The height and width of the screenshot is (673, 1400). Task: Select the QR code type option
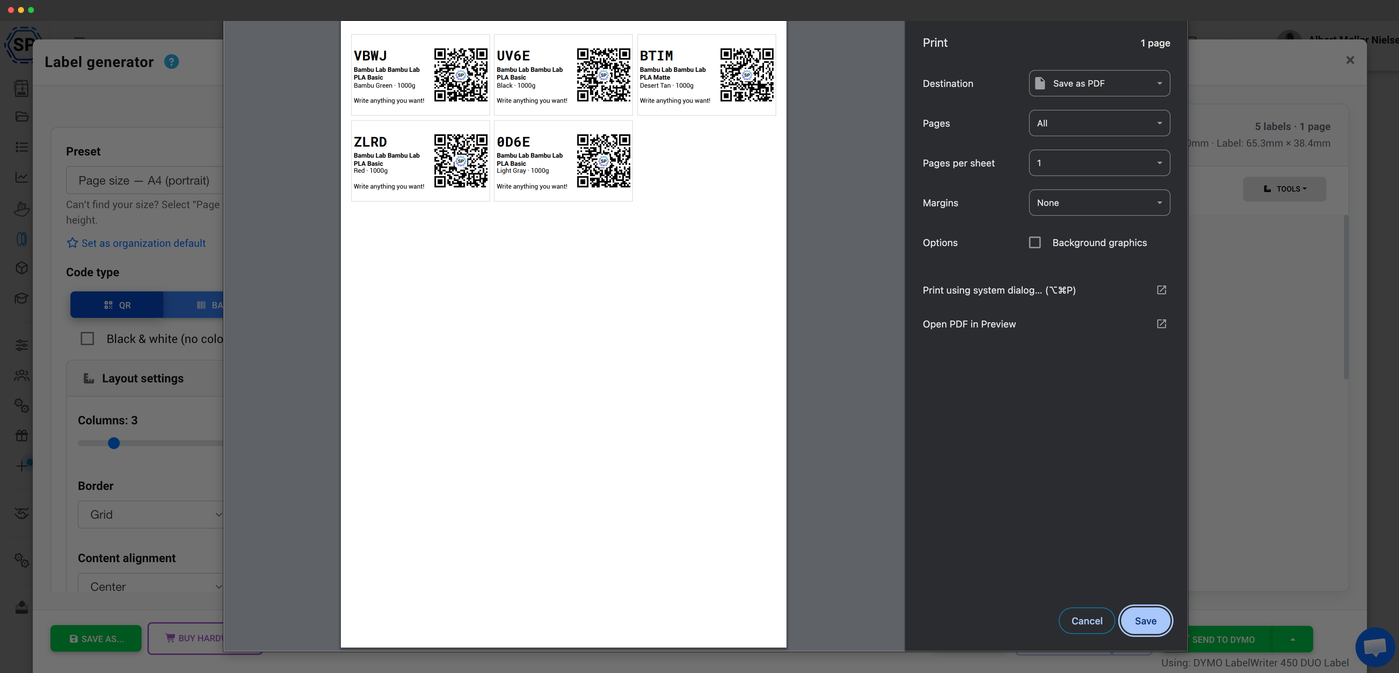117,305
